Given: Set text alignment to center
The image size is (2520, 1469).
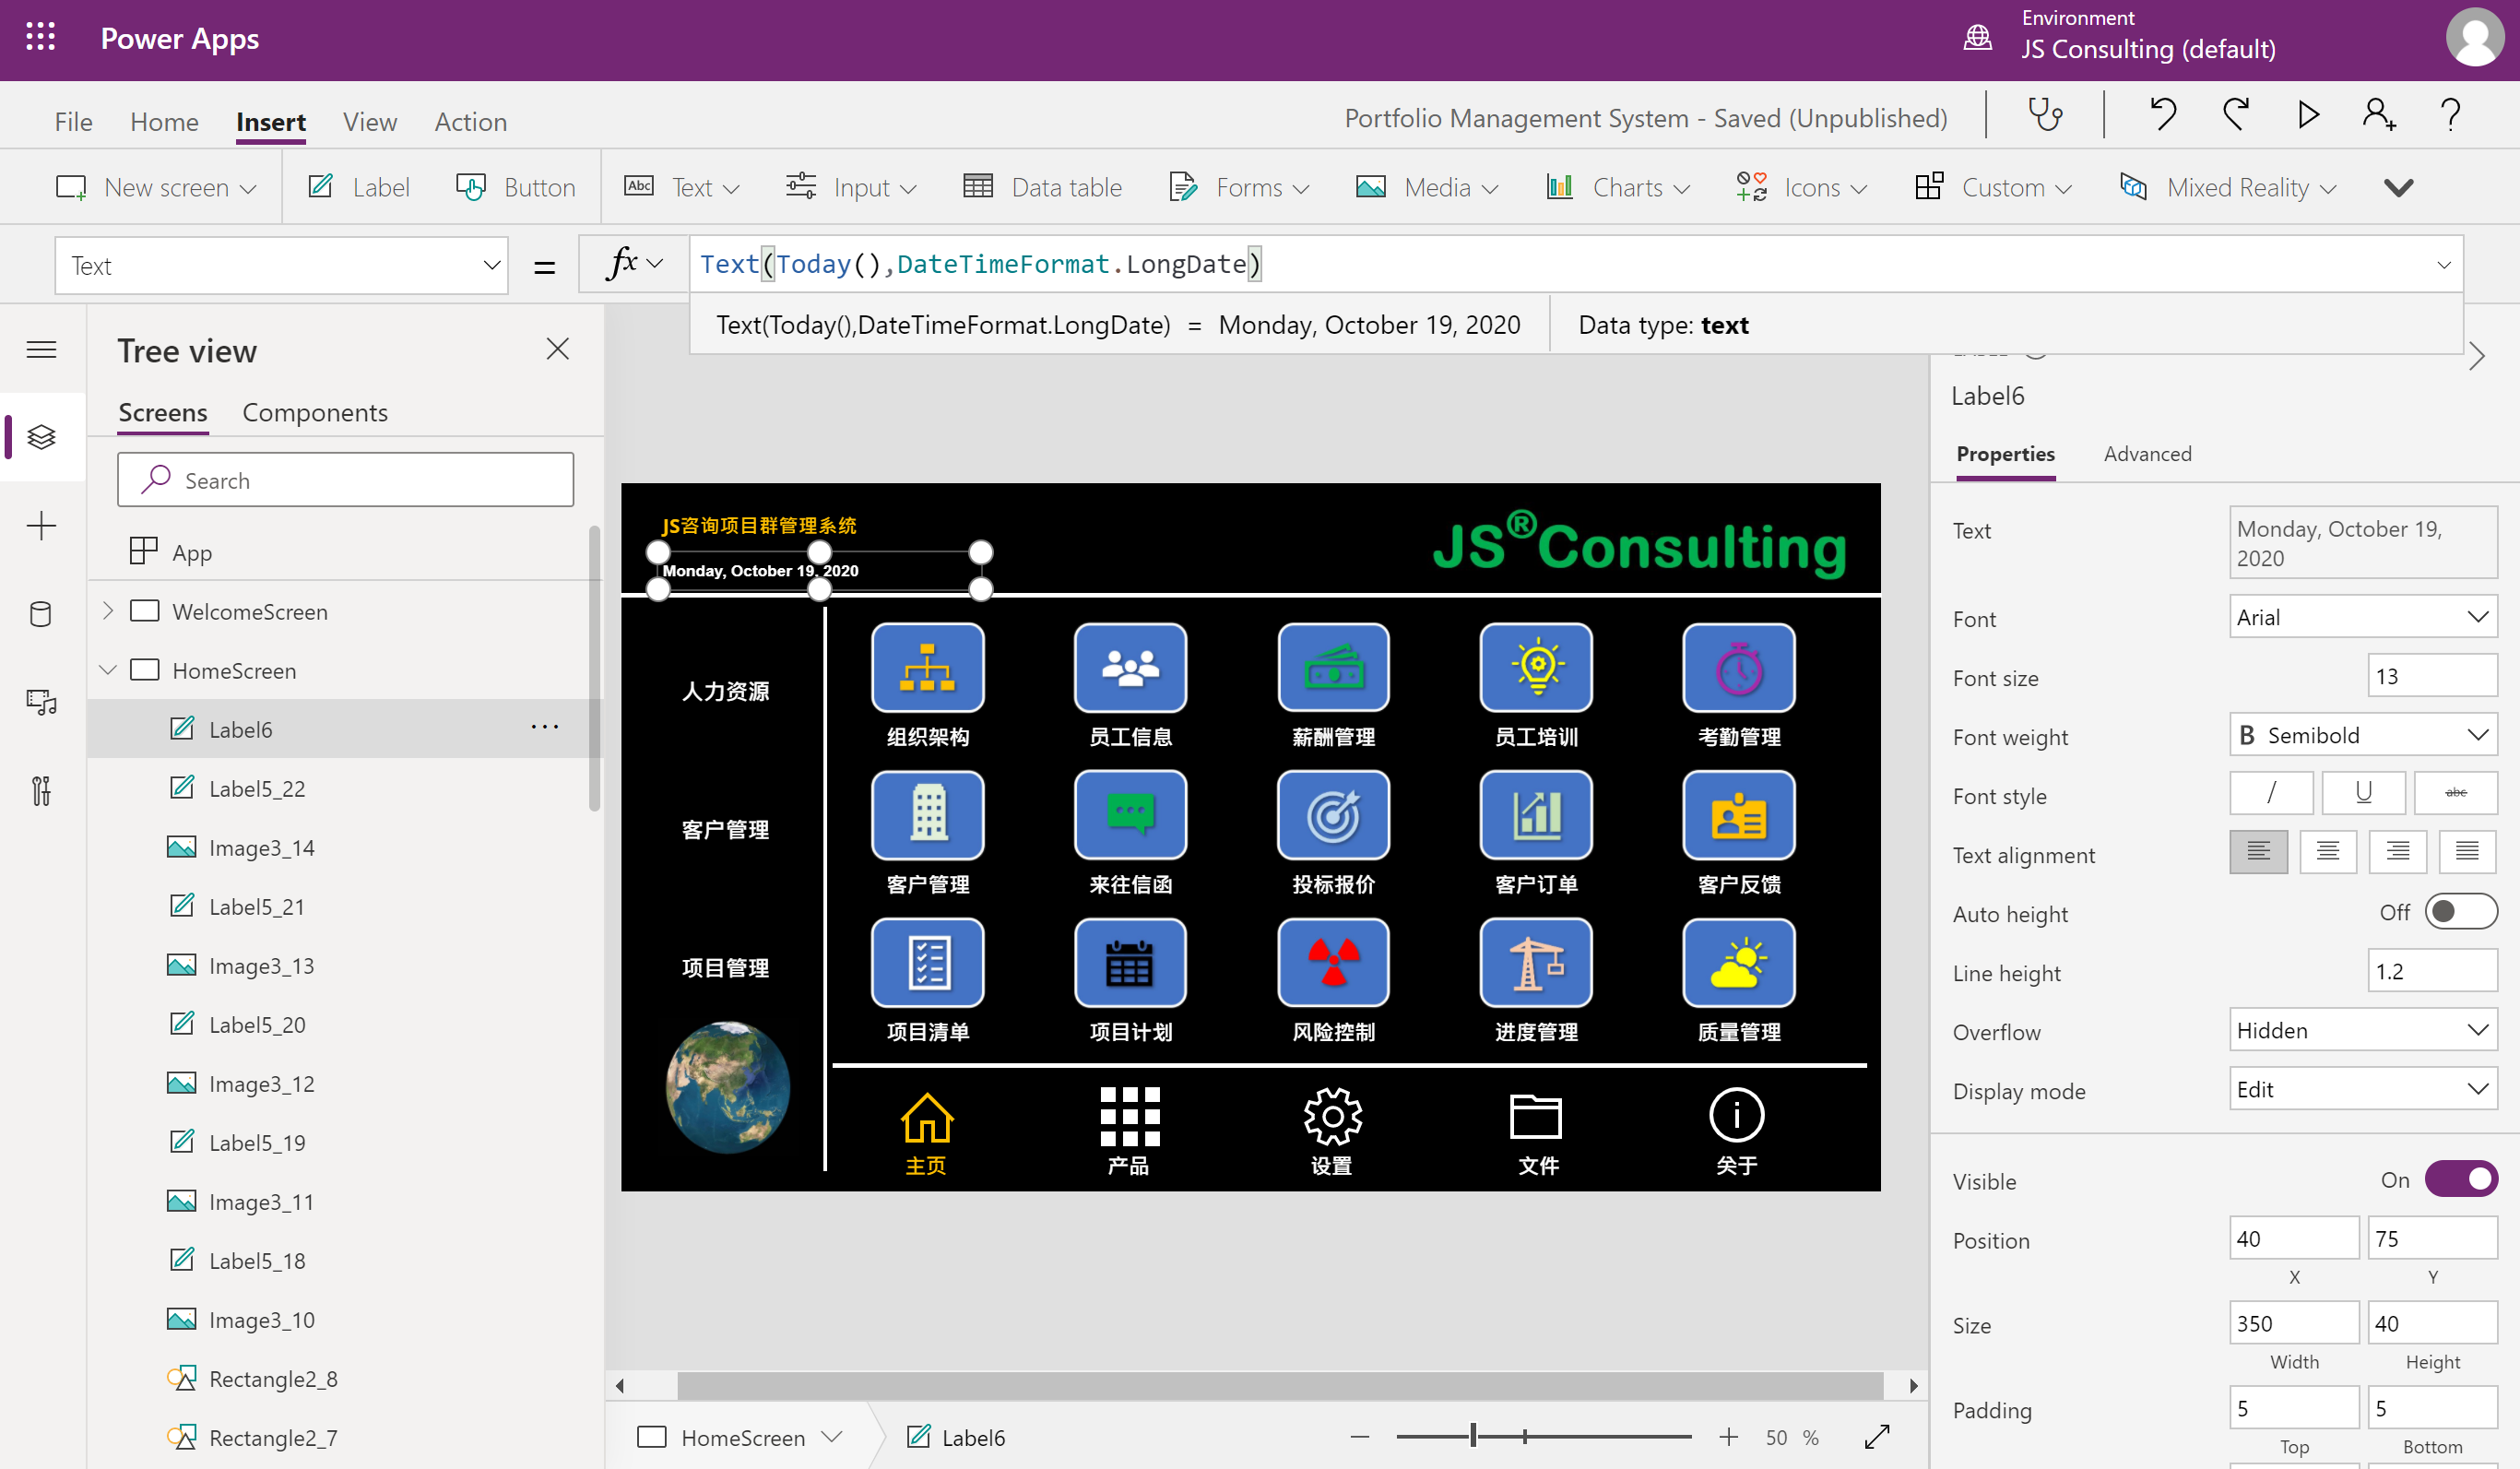Looking at the screenshot, I should tap(2328, 851).
